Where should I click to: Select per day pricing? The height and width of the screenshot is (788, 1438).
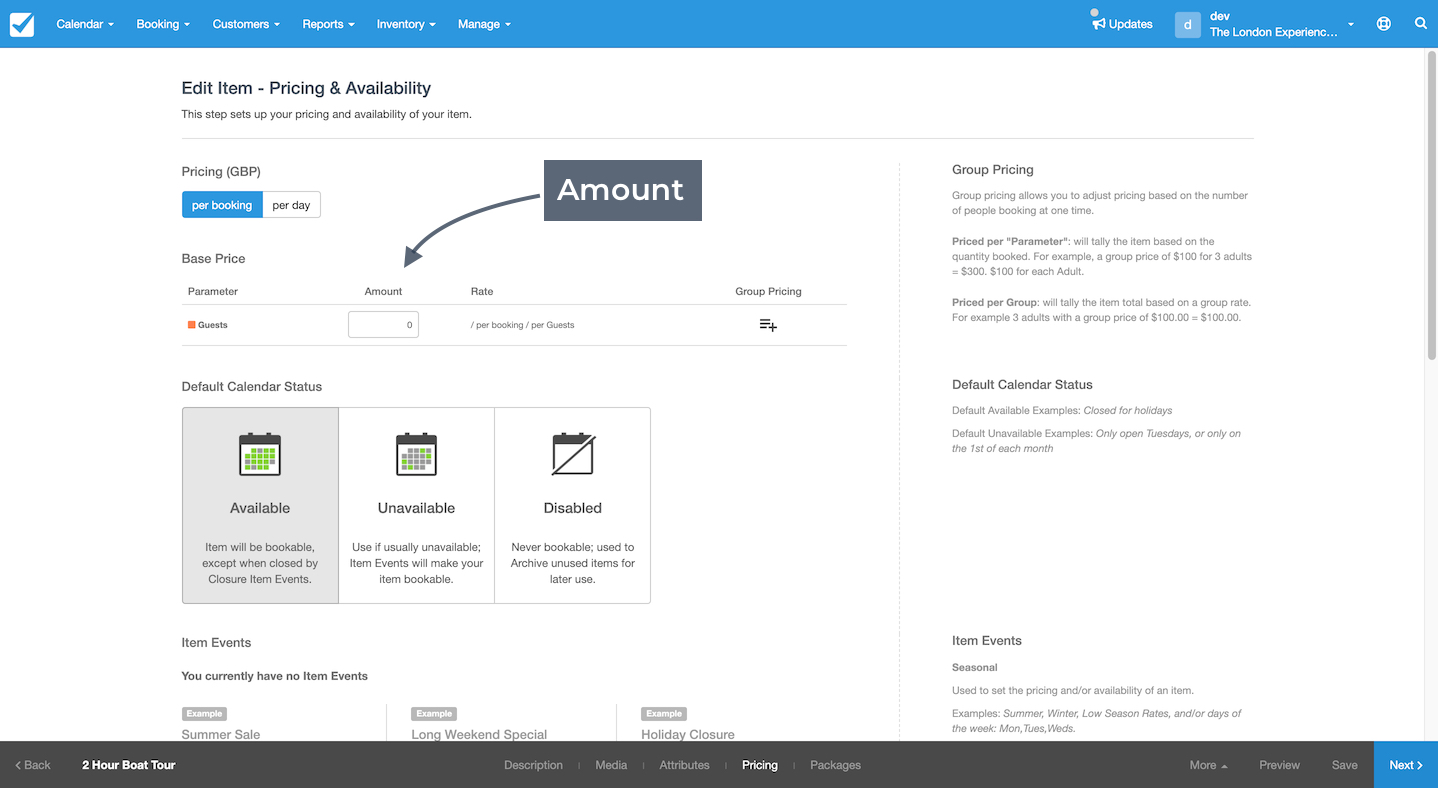pos(291,205)
